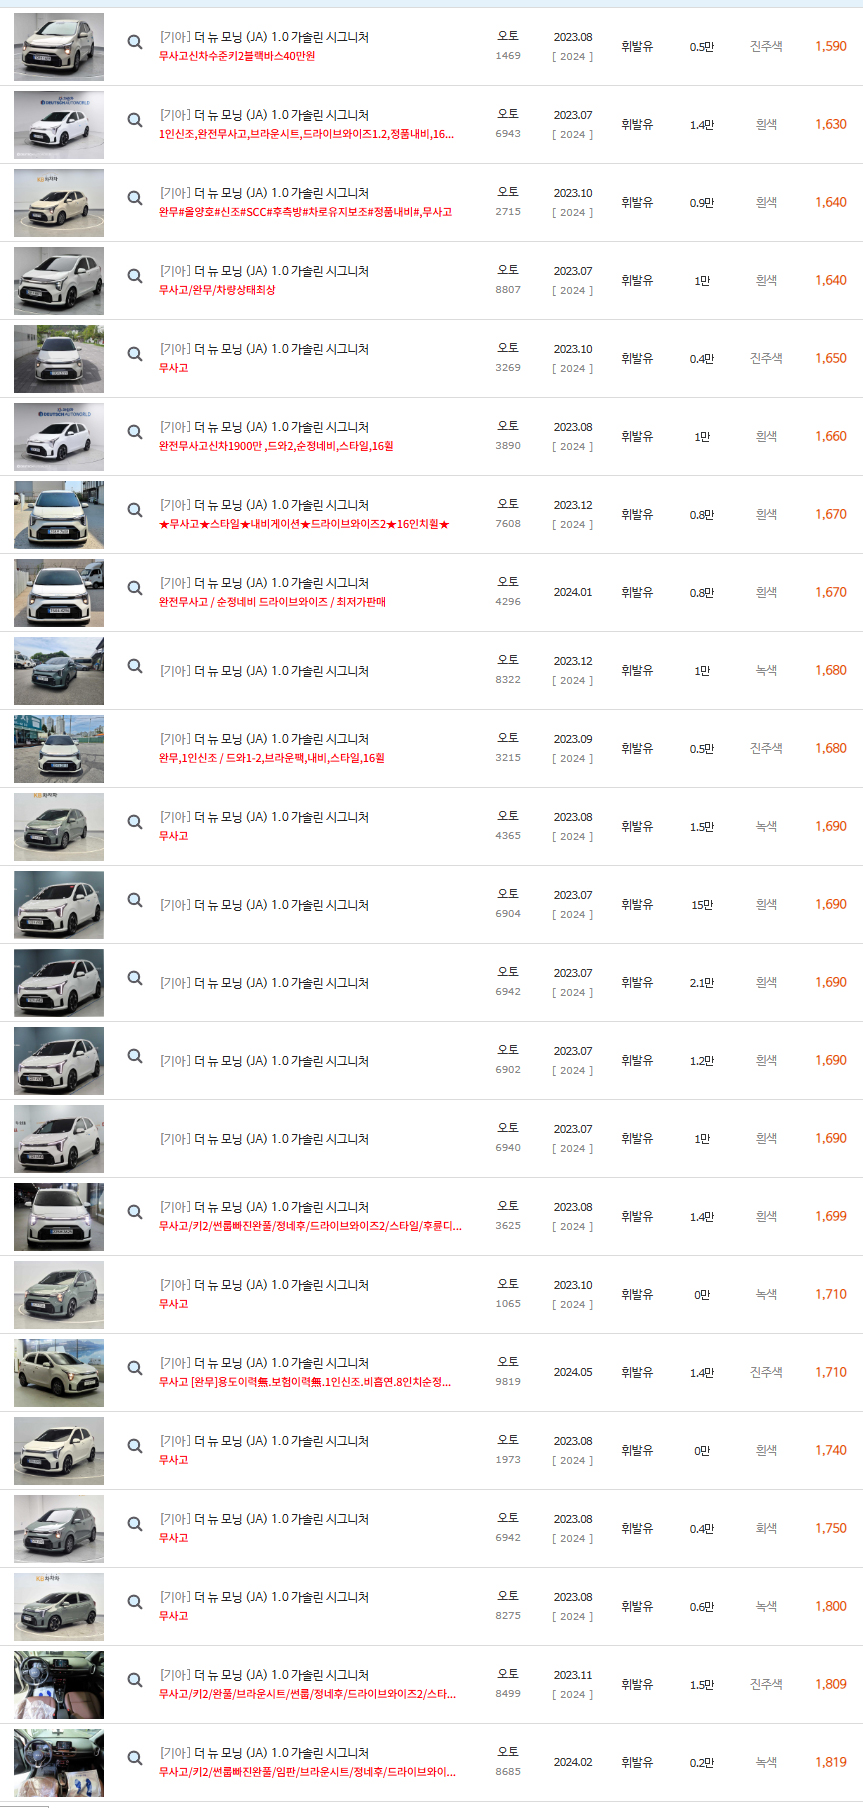Open magnifier for the 1,750 priced listing
Image resolution: width=863 pixels, height=1808 pixels.
point(135,1524)
